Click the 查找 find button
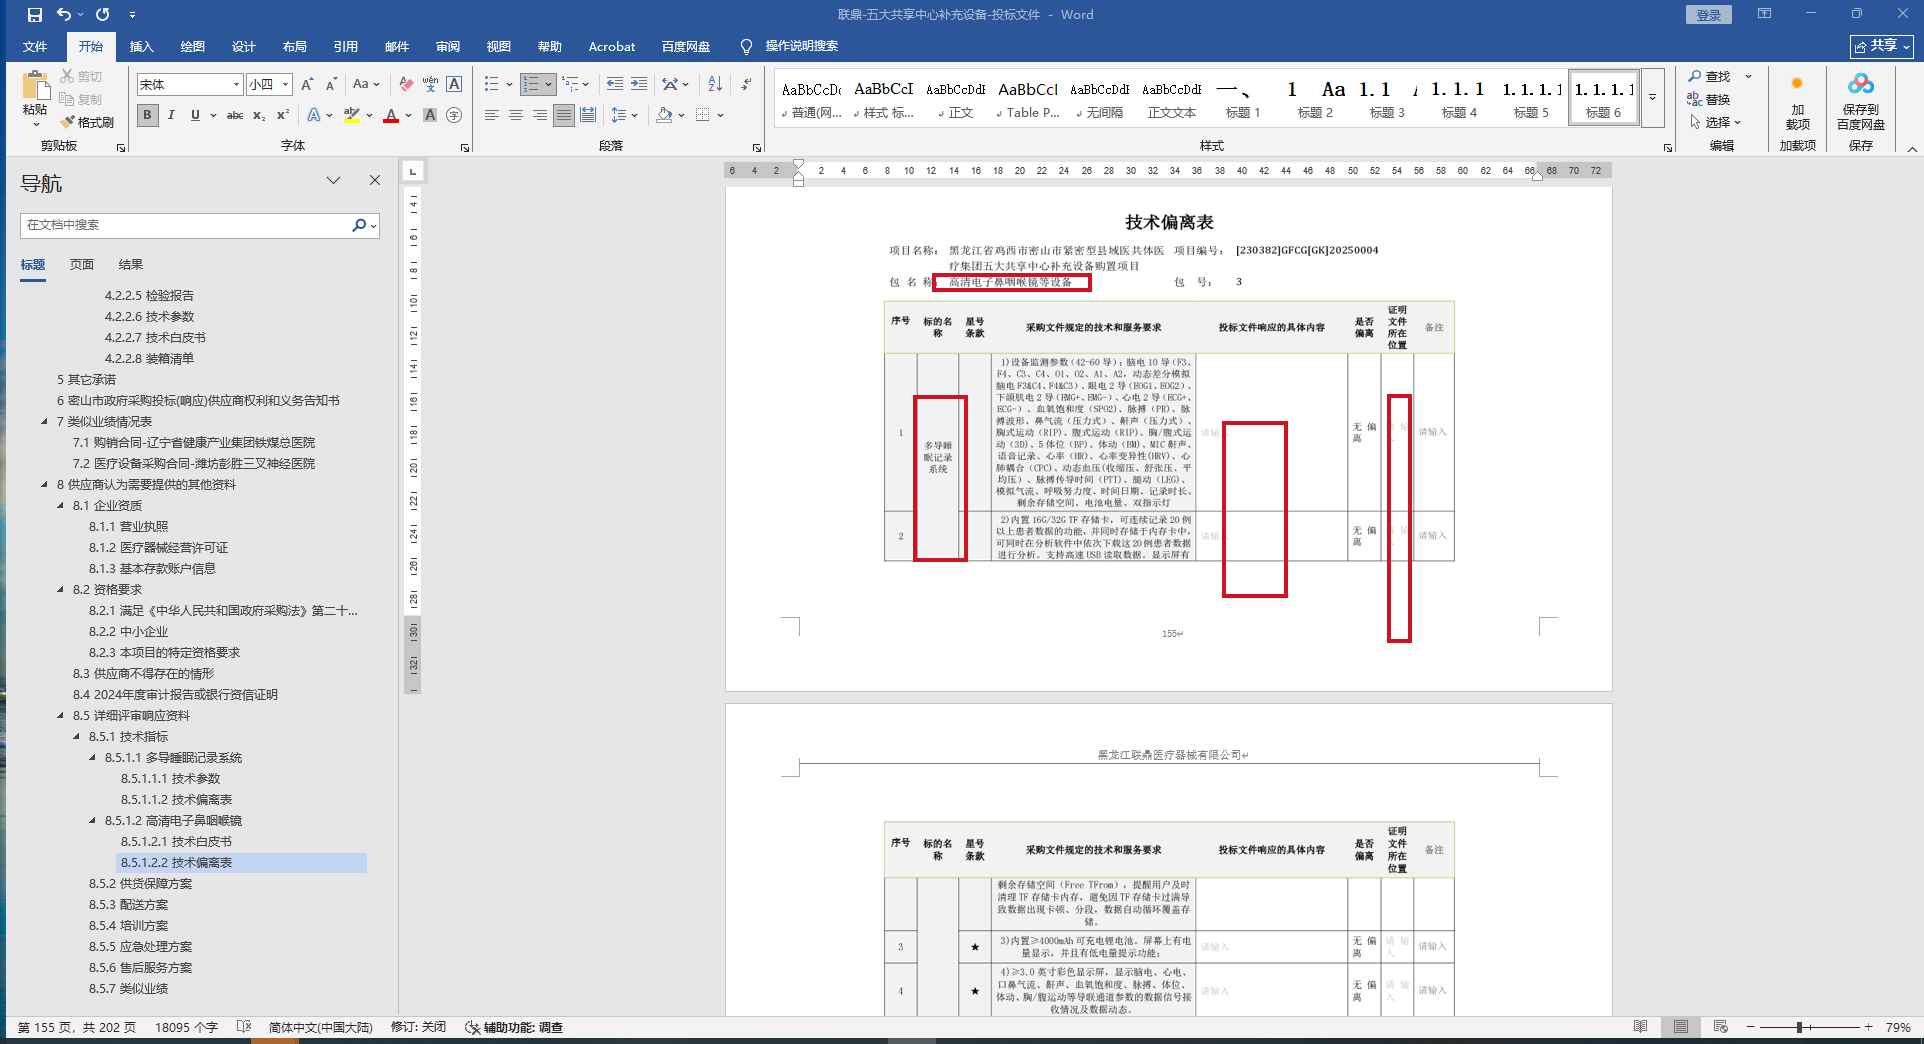1924x1044 pixels. [1709, 76]
